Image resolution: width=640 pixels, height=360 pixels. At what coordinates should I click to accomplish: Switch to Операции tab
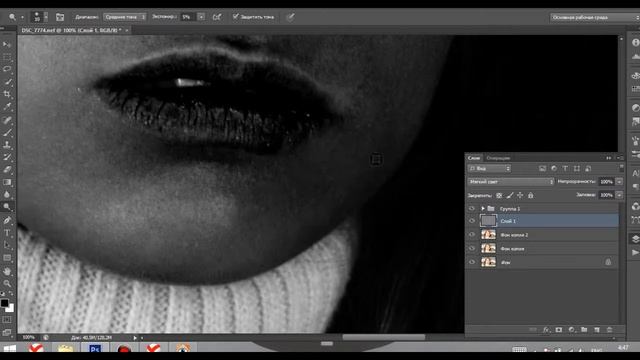point(498,158)
